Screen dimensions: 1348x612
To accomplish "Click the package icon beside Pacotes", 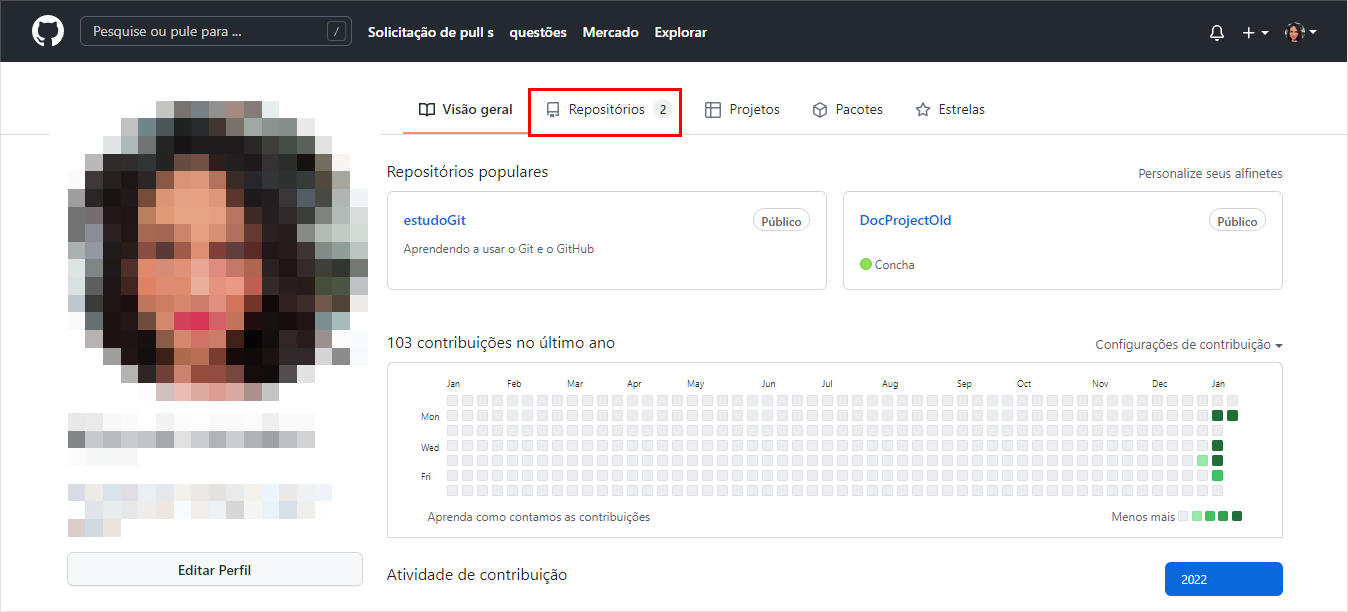I will 819,109.
